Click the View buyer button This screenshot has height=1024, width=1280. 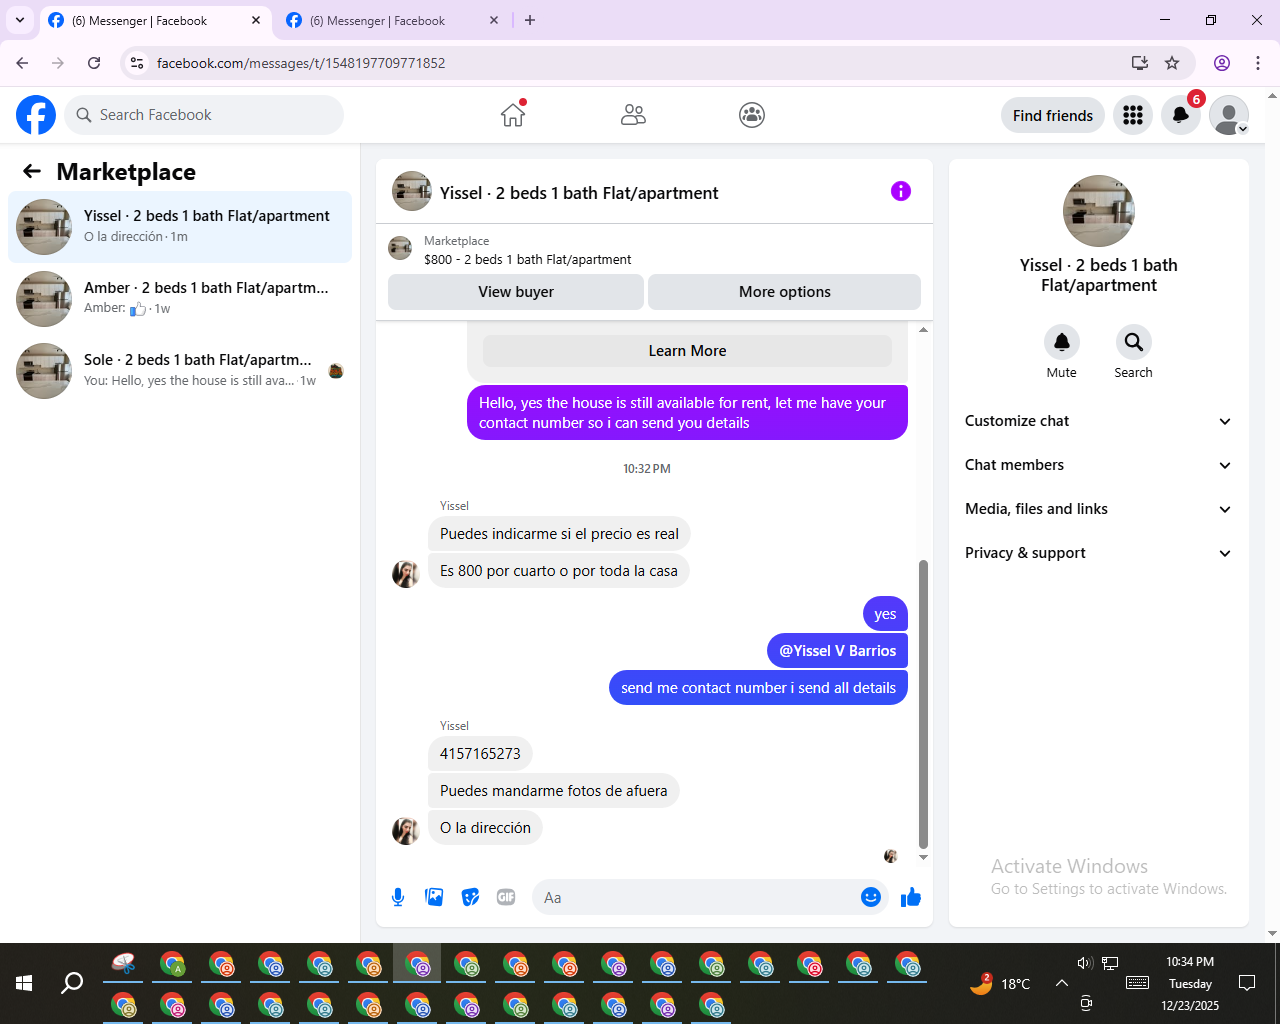pos(516,292)
